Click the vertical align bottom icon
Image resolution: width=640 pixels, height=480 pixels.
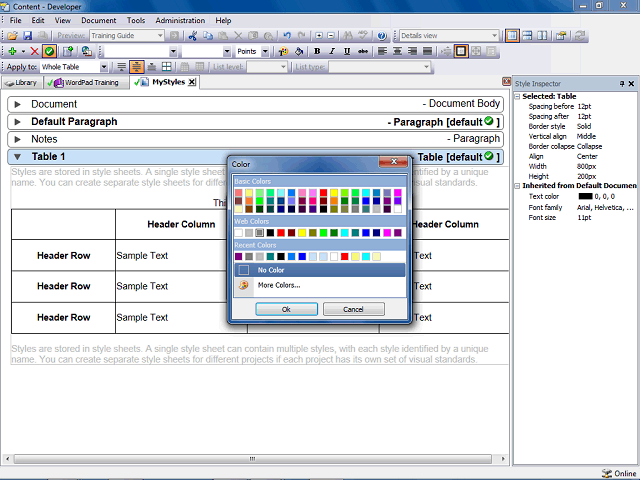tap(151, 67)
